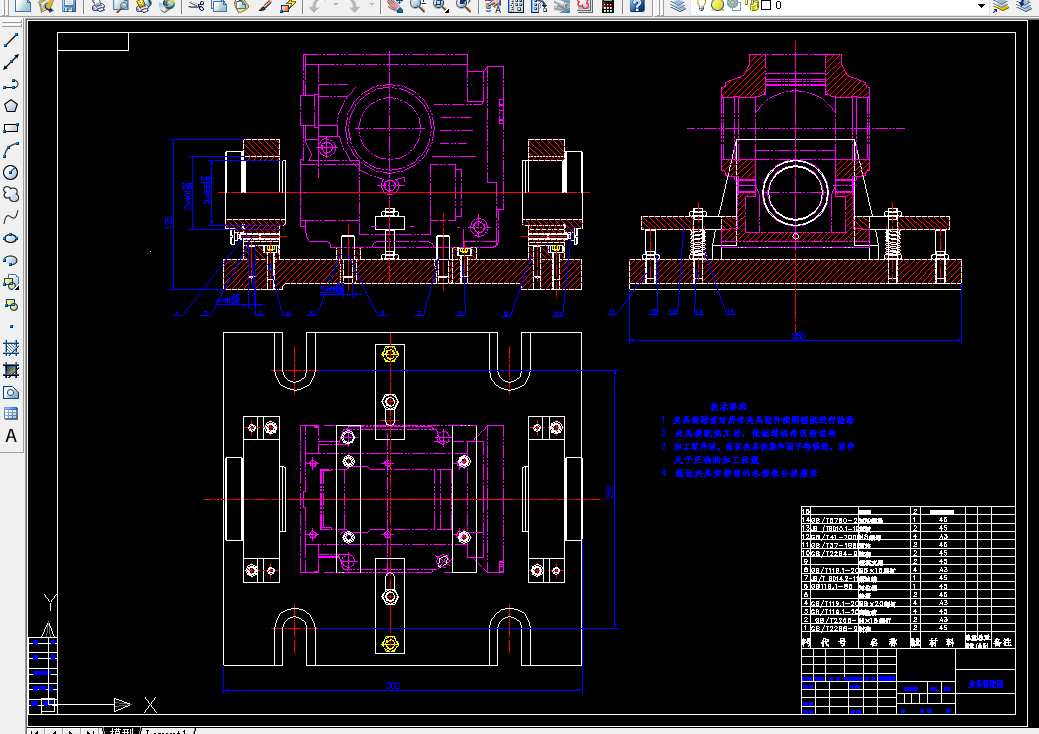Open Help with the question mark icon
The width and height of the screenshot is (1039, 734).
pyautogui.click(x=636, y=5)
